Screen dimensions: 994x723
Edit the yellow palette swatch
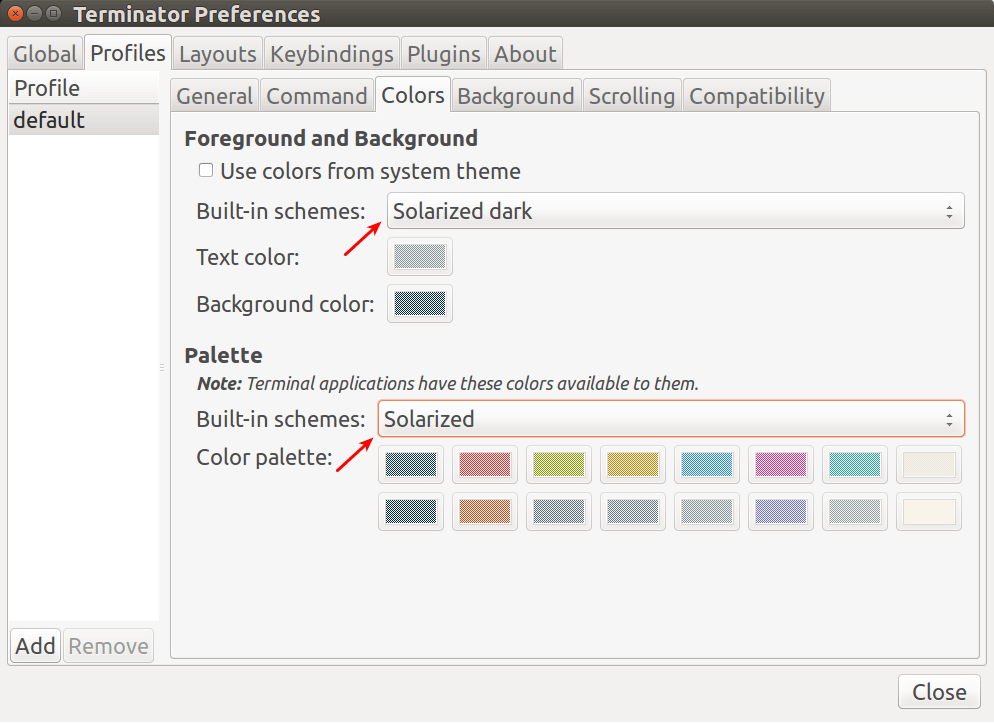(633, 464)
